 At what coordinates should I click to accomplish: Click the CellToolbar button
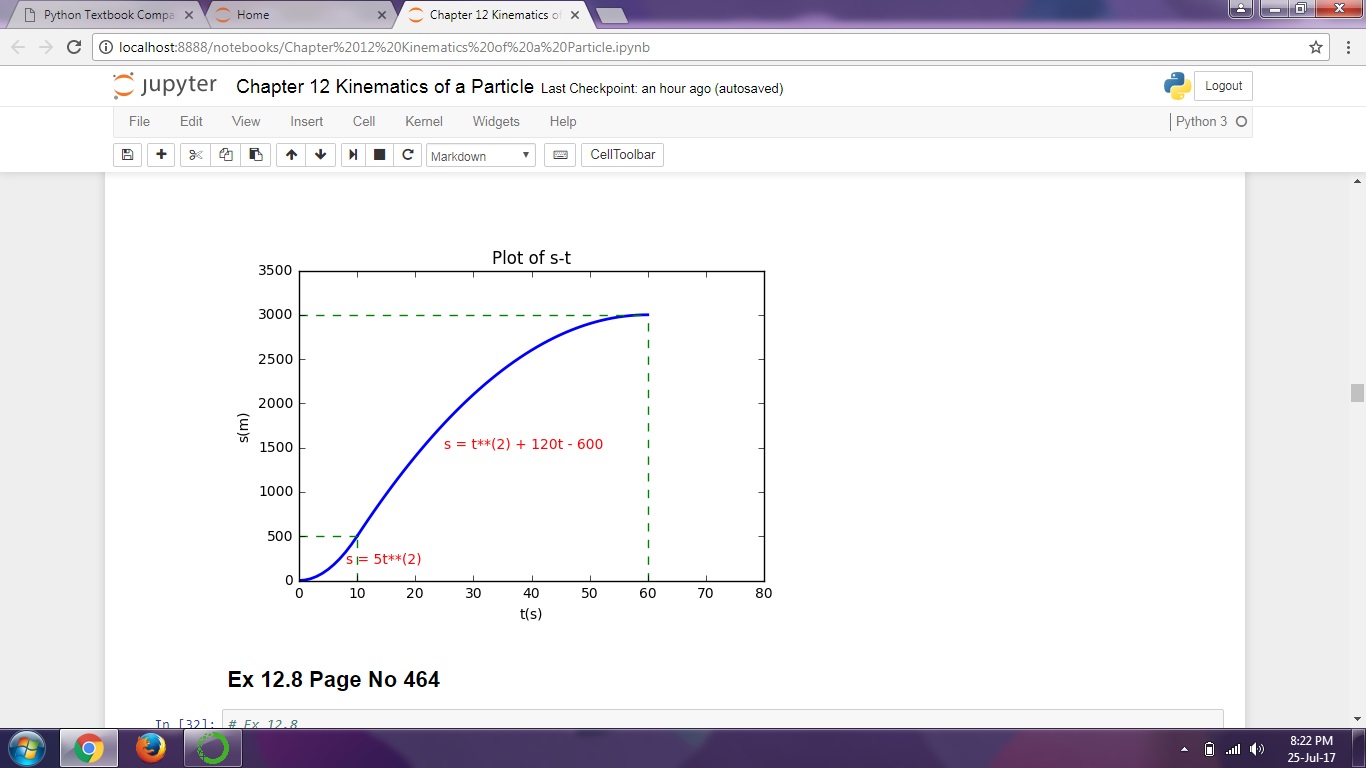click(622, 155)
